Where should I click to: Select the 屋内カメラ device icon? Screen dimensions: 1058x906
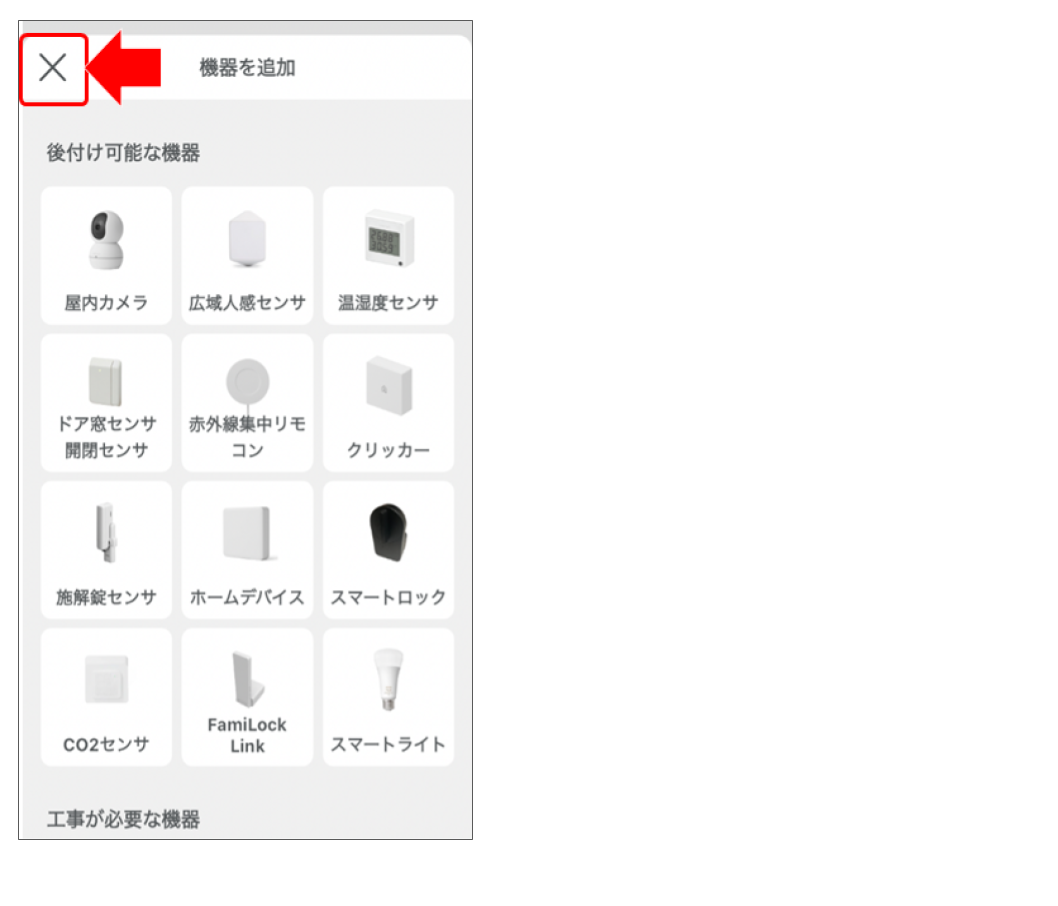tap(106, 240)
